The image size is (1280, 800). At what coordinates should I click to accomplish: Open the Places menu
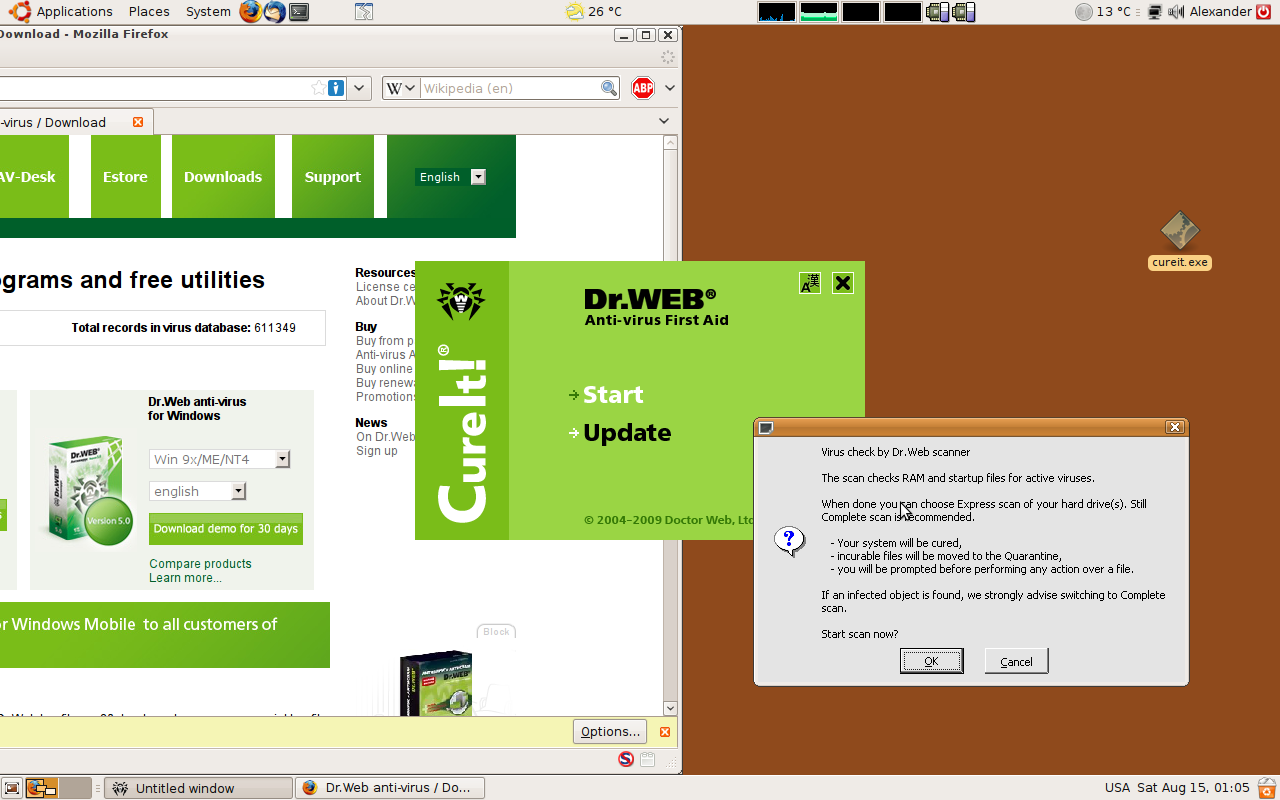[x=149, y=12]
